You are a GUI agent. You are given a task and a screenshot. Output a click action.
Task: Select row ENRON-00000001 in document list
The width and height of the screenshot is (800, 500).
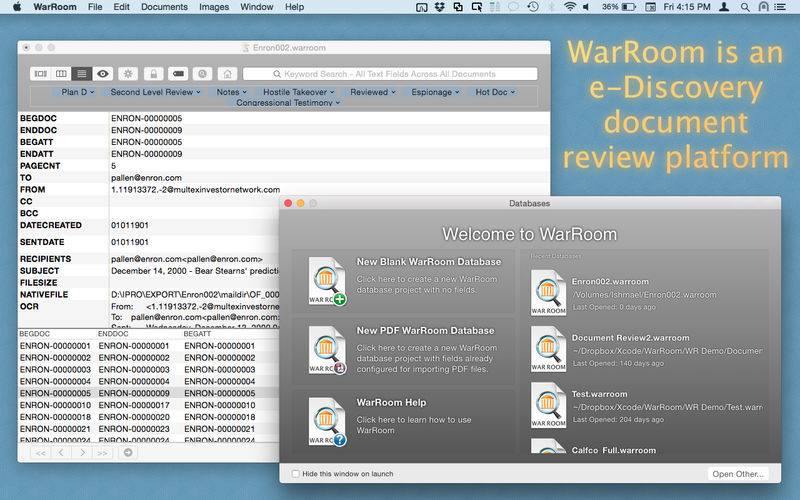pyautogui.click(x=148, y=346)
